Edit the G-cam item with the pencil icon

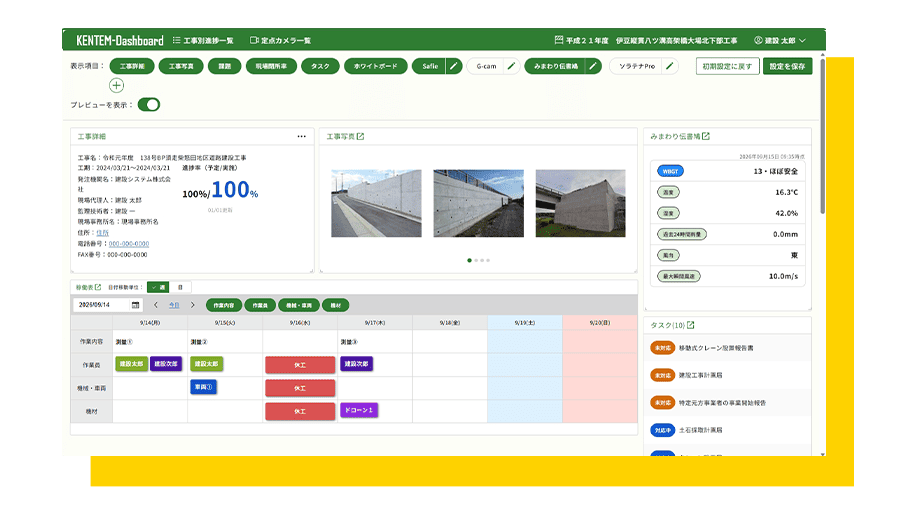pyautogui.click(x=511, y=66)
